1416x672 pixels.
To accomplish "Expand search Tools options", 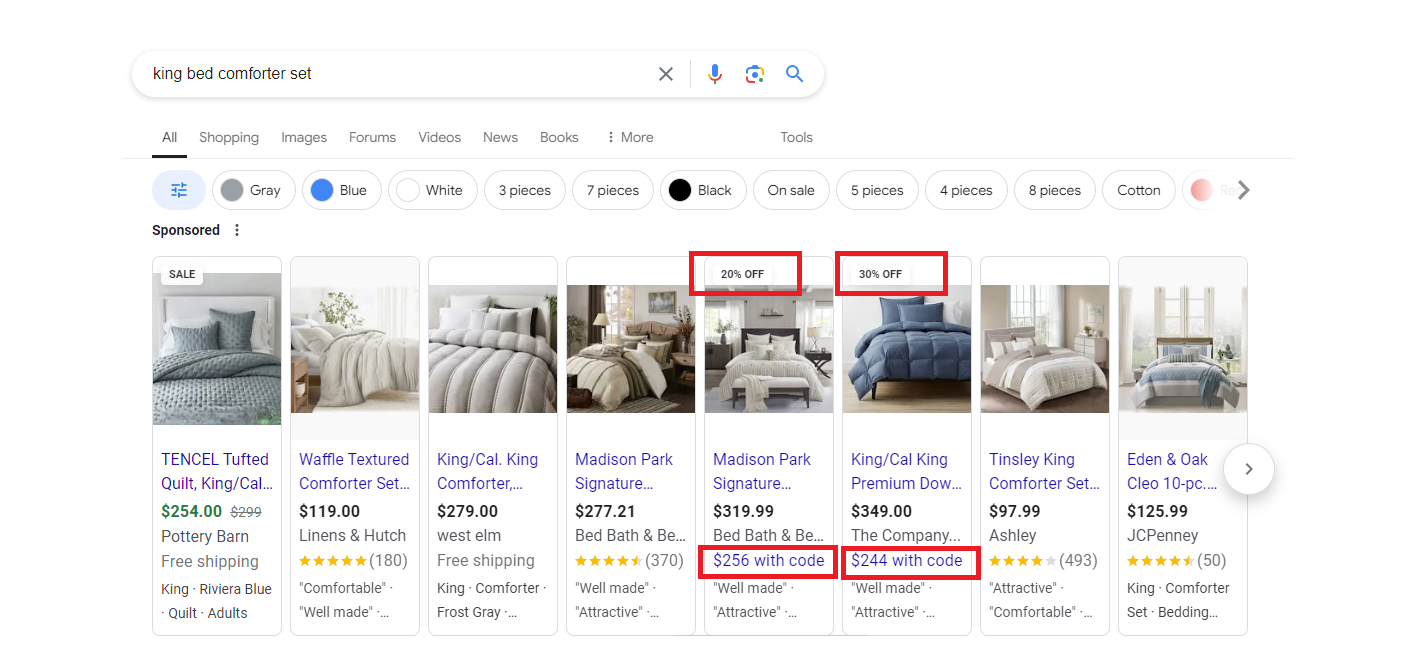I will point(796,137).
